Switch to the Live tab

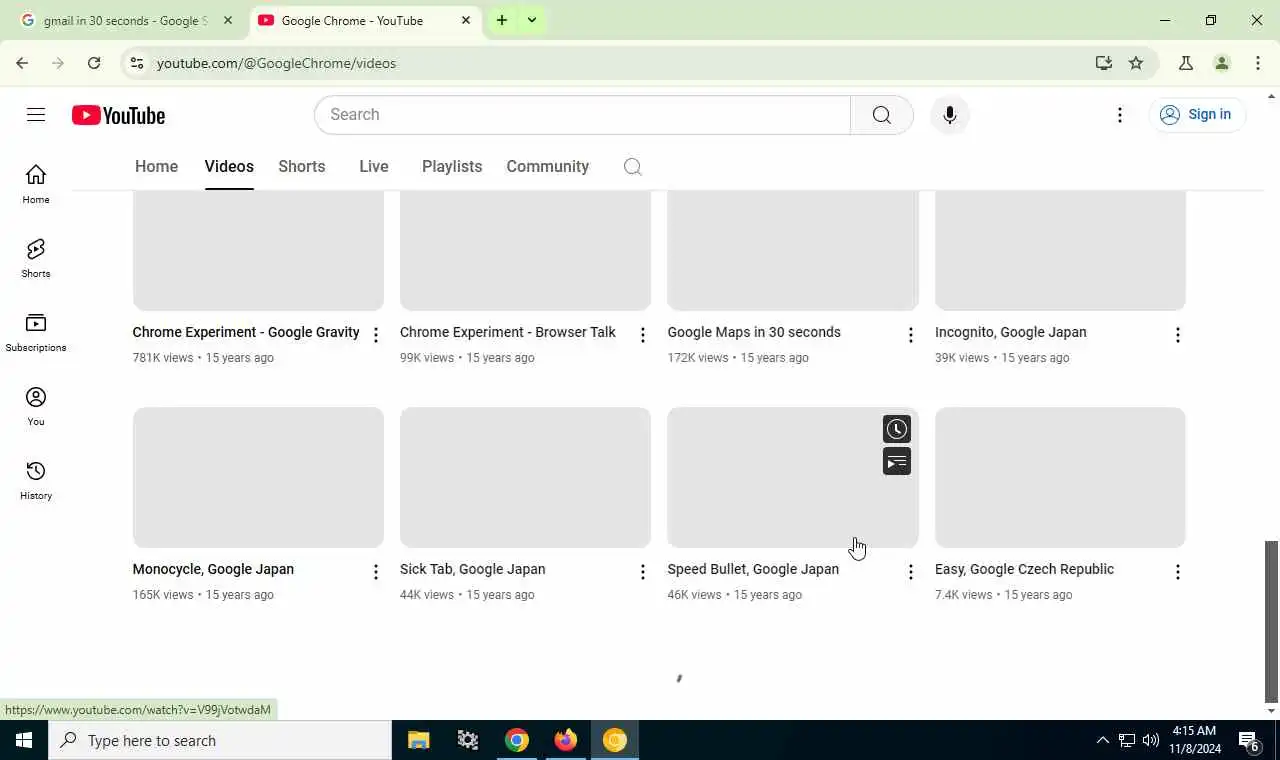pyautogui.click(x=374, y=167)
